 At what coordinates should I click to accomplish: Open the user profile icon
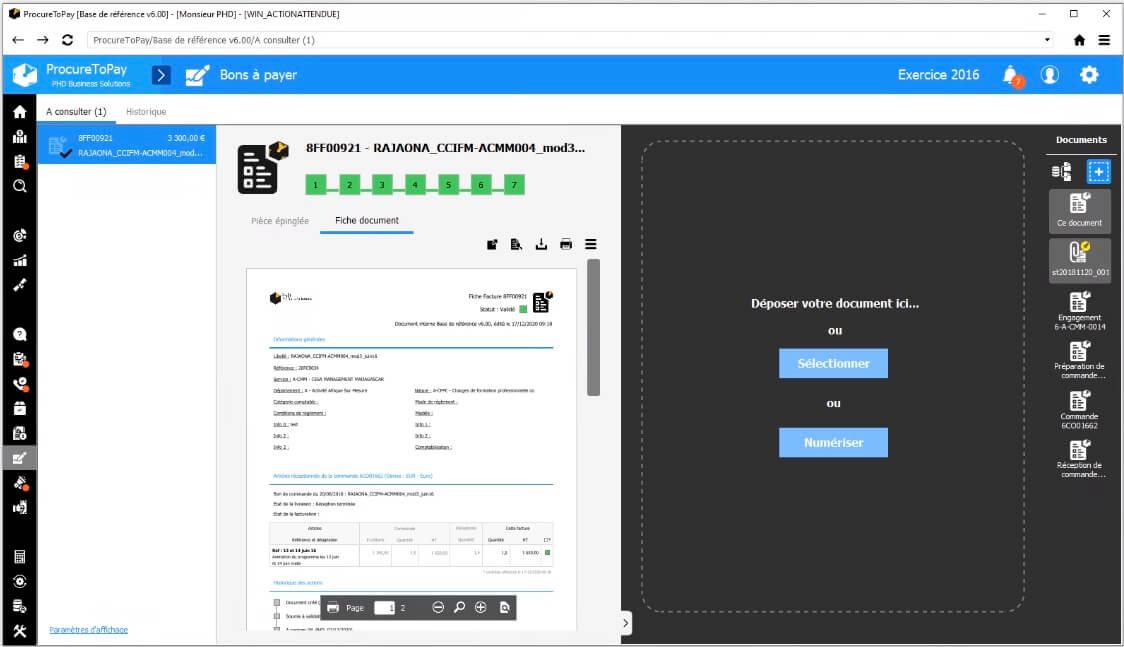click(1050, 75)
